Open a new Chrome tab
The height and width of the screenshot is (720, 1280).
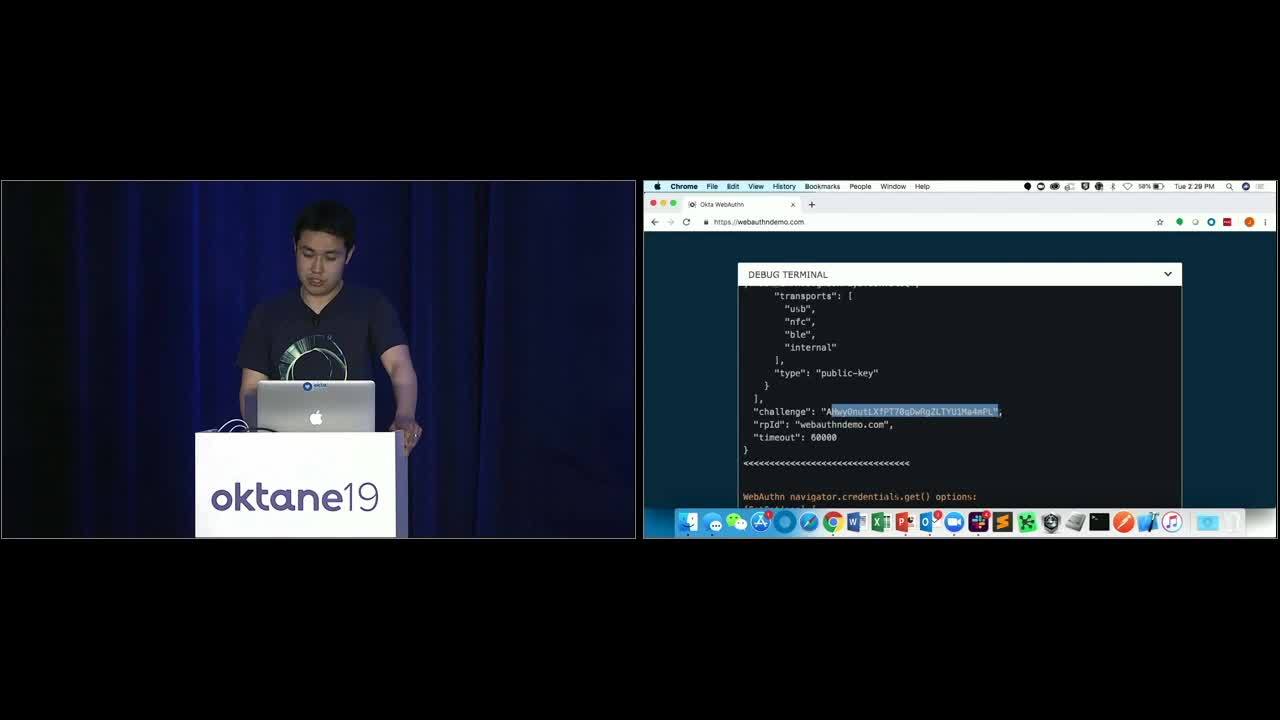[x=811, y=204]
